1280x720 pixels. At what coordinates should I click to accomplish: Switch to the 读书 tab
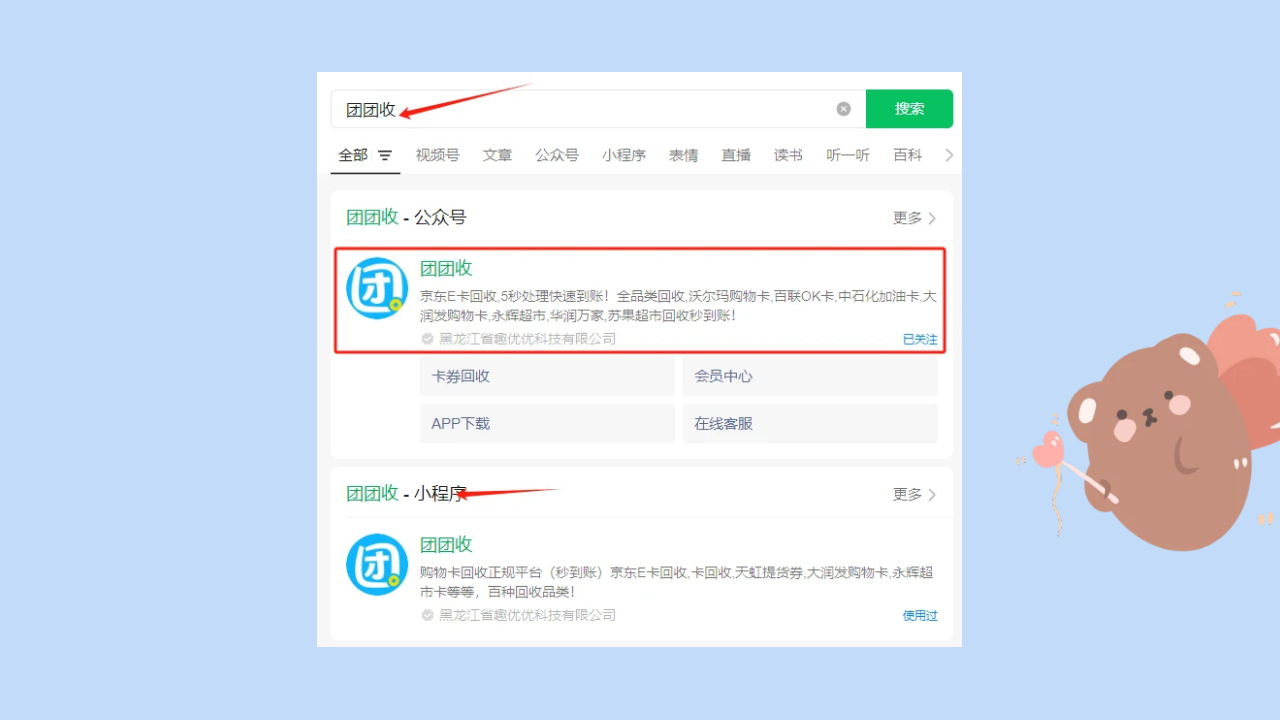(x=788, y=155)
